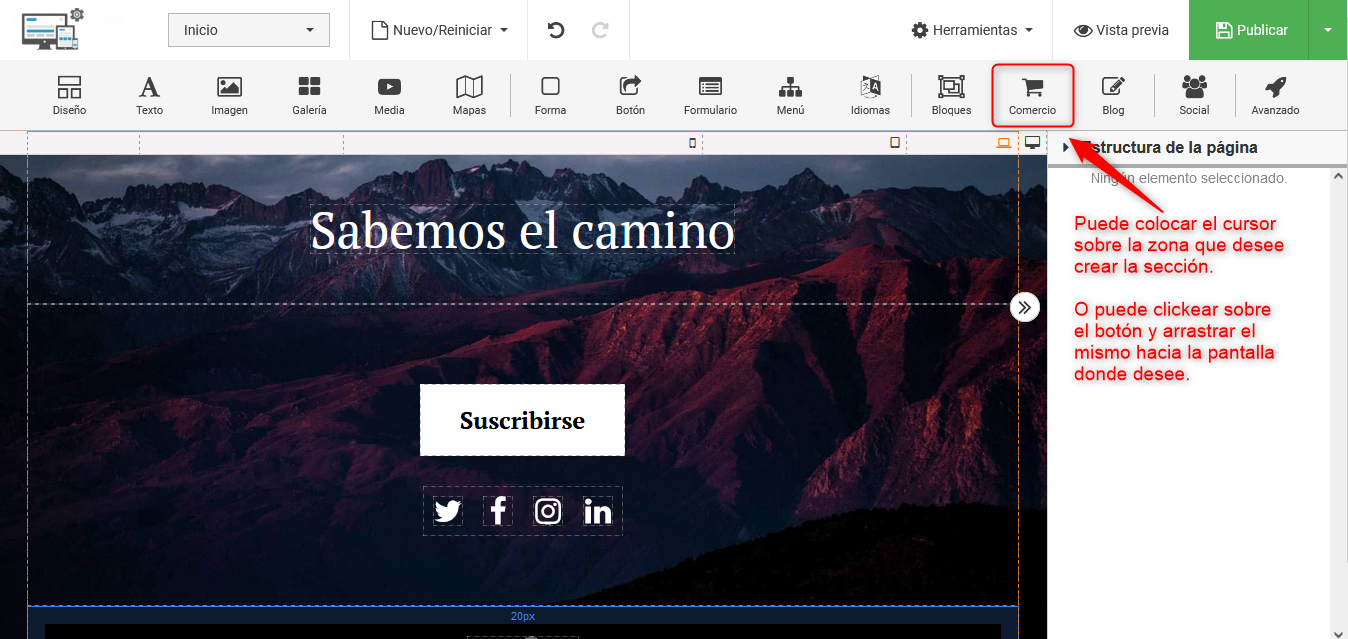The image size is (1348, 639).
Task: Switch to laptop view icon on ruler
Action: 1004,143
